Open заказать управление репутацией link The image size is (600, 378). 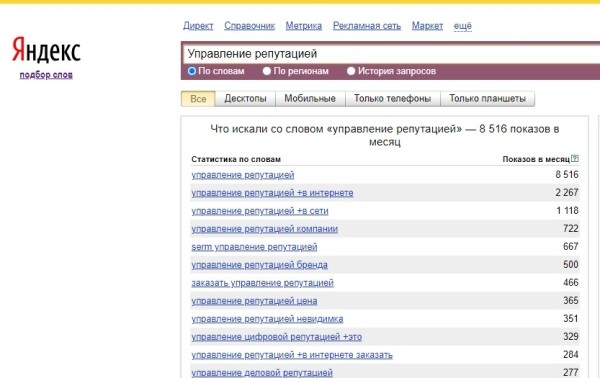click(x=262, y=283)
